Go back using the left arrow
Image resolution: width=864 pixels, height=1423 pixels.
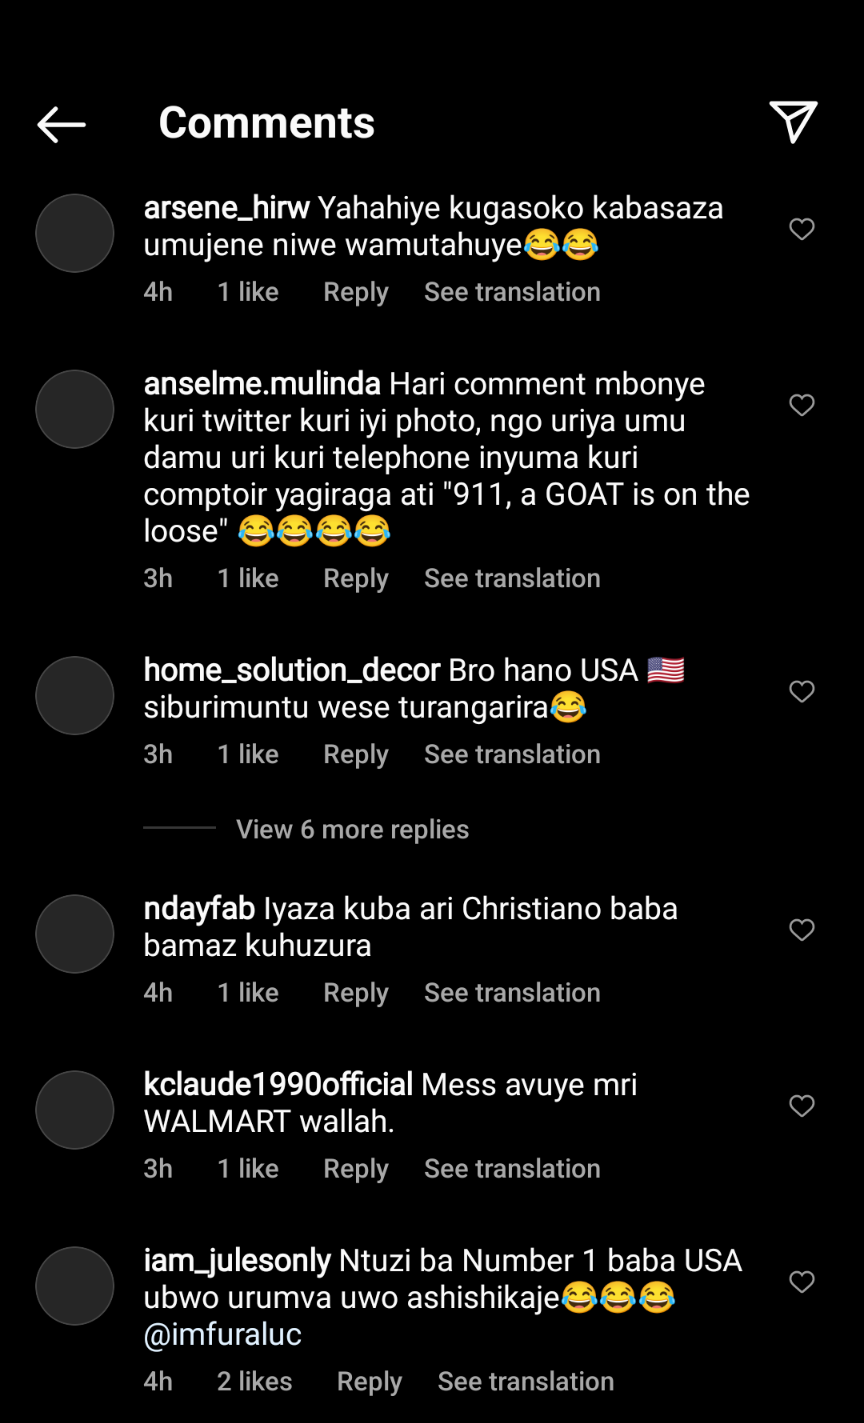coord(61,124)
